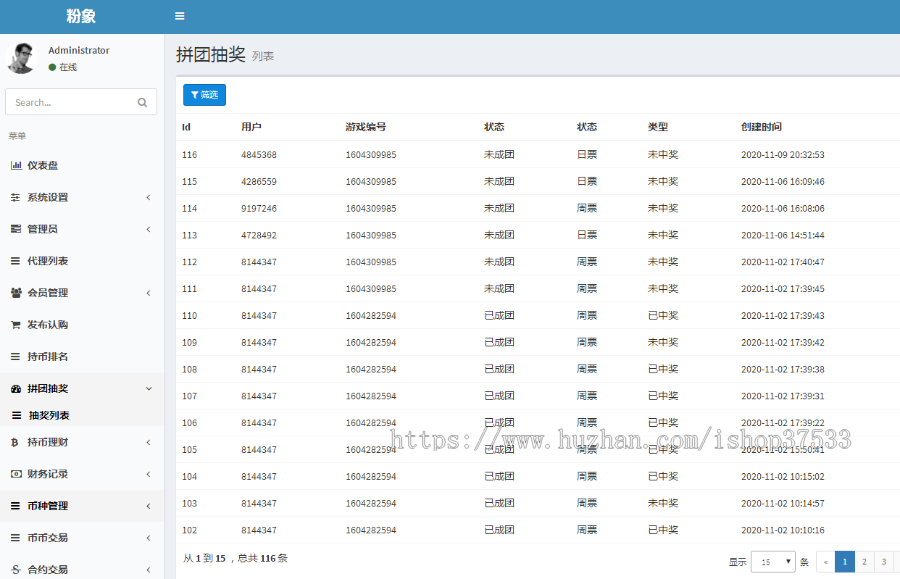
Task: Click the 持币排名 list icon
Action: click(x=15, y=356)
